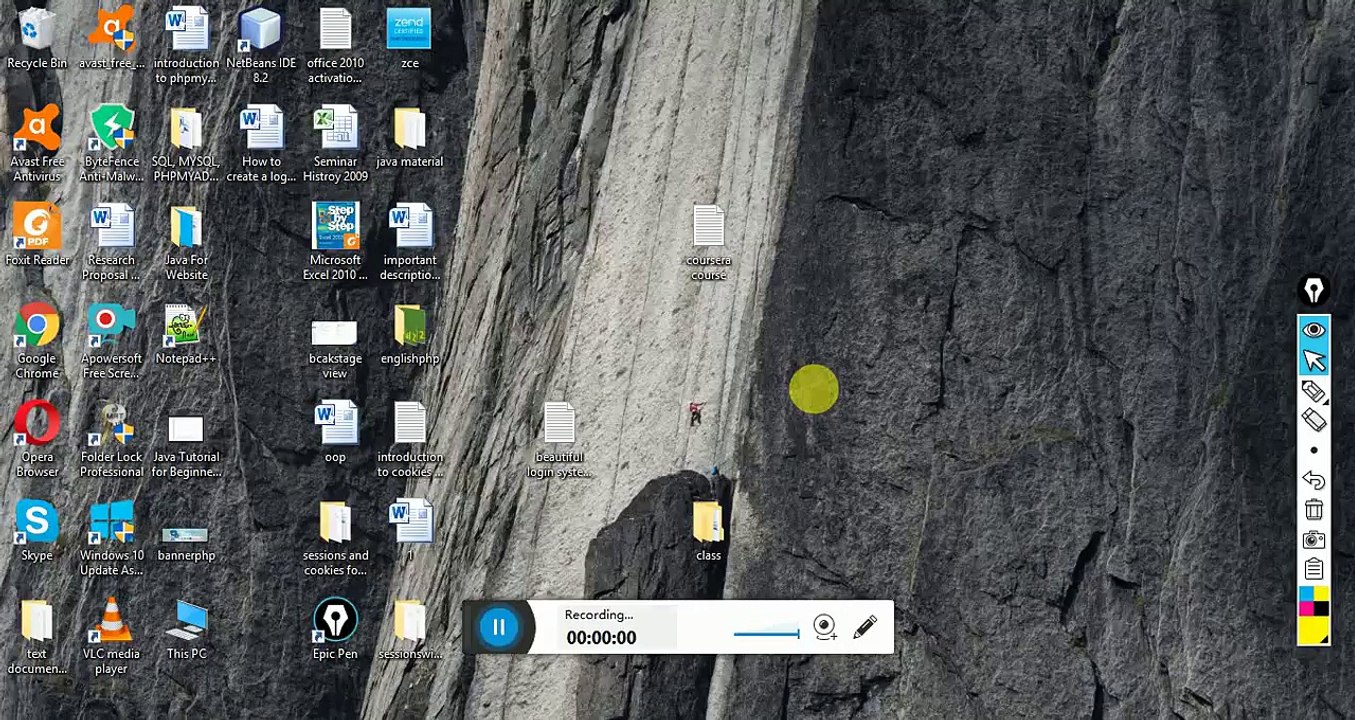
Task: Select the Windows 10 Update Assistant shortcut
Action: (x=111, y=539)
